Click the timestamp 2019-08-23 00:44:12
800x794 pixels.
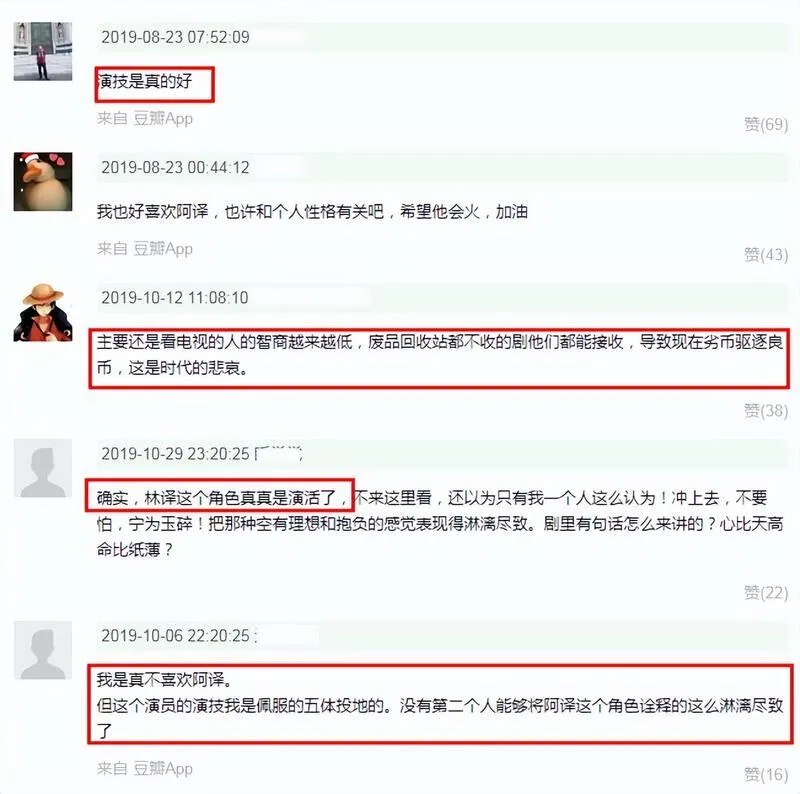pos(176,167)
